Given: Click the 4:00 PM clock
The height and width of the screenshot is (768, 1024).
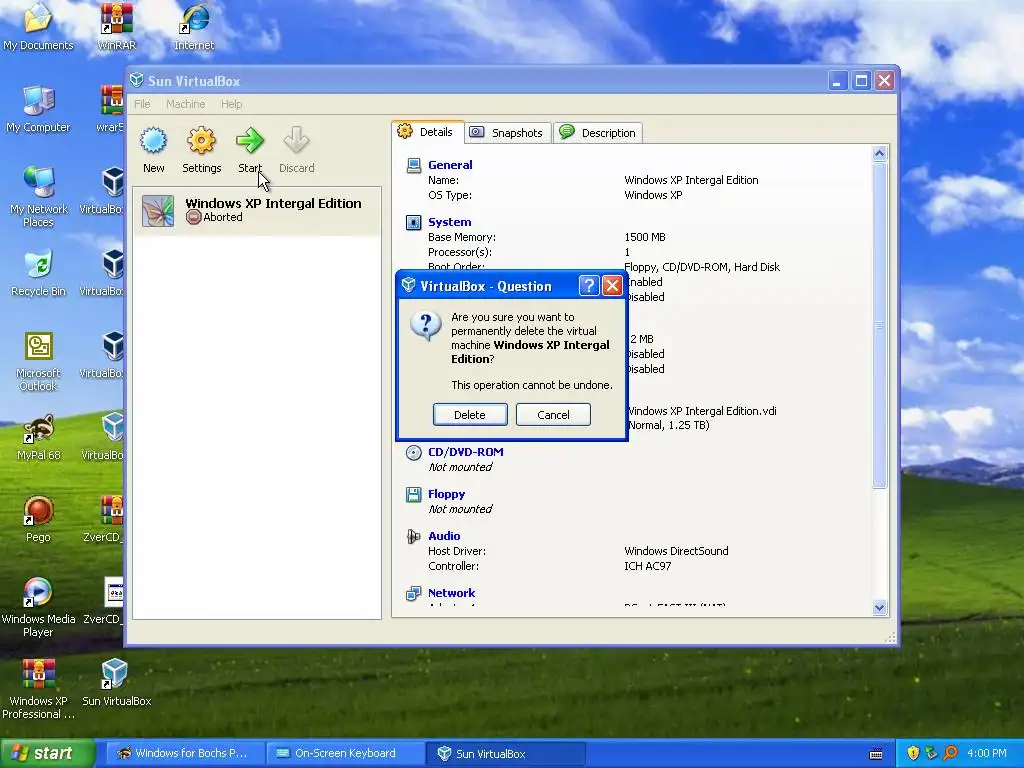Looking at the screenshot, I should [x=987, y=753].
